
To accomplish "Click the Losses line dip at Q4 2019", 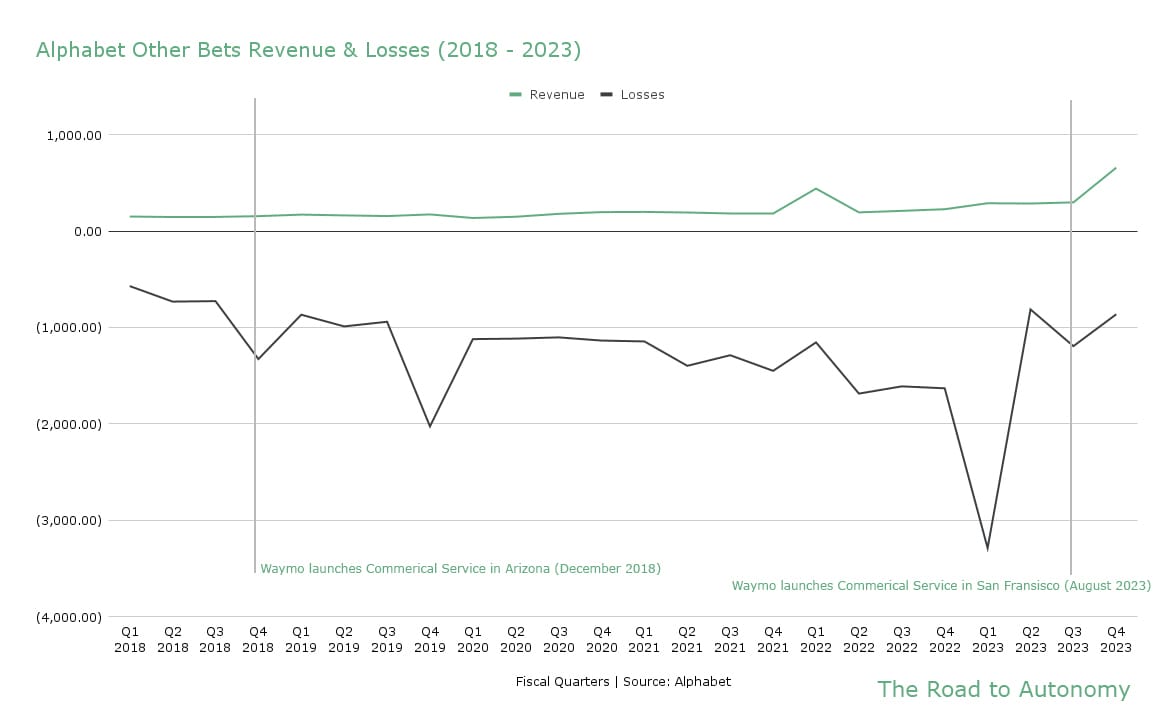I will [x=430, y=426].
